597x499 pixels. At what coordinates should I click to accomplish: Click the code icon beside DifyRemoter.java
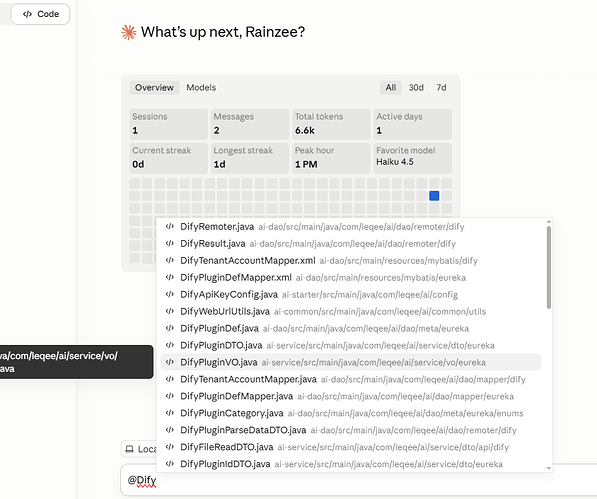click(x=170, y=226)
